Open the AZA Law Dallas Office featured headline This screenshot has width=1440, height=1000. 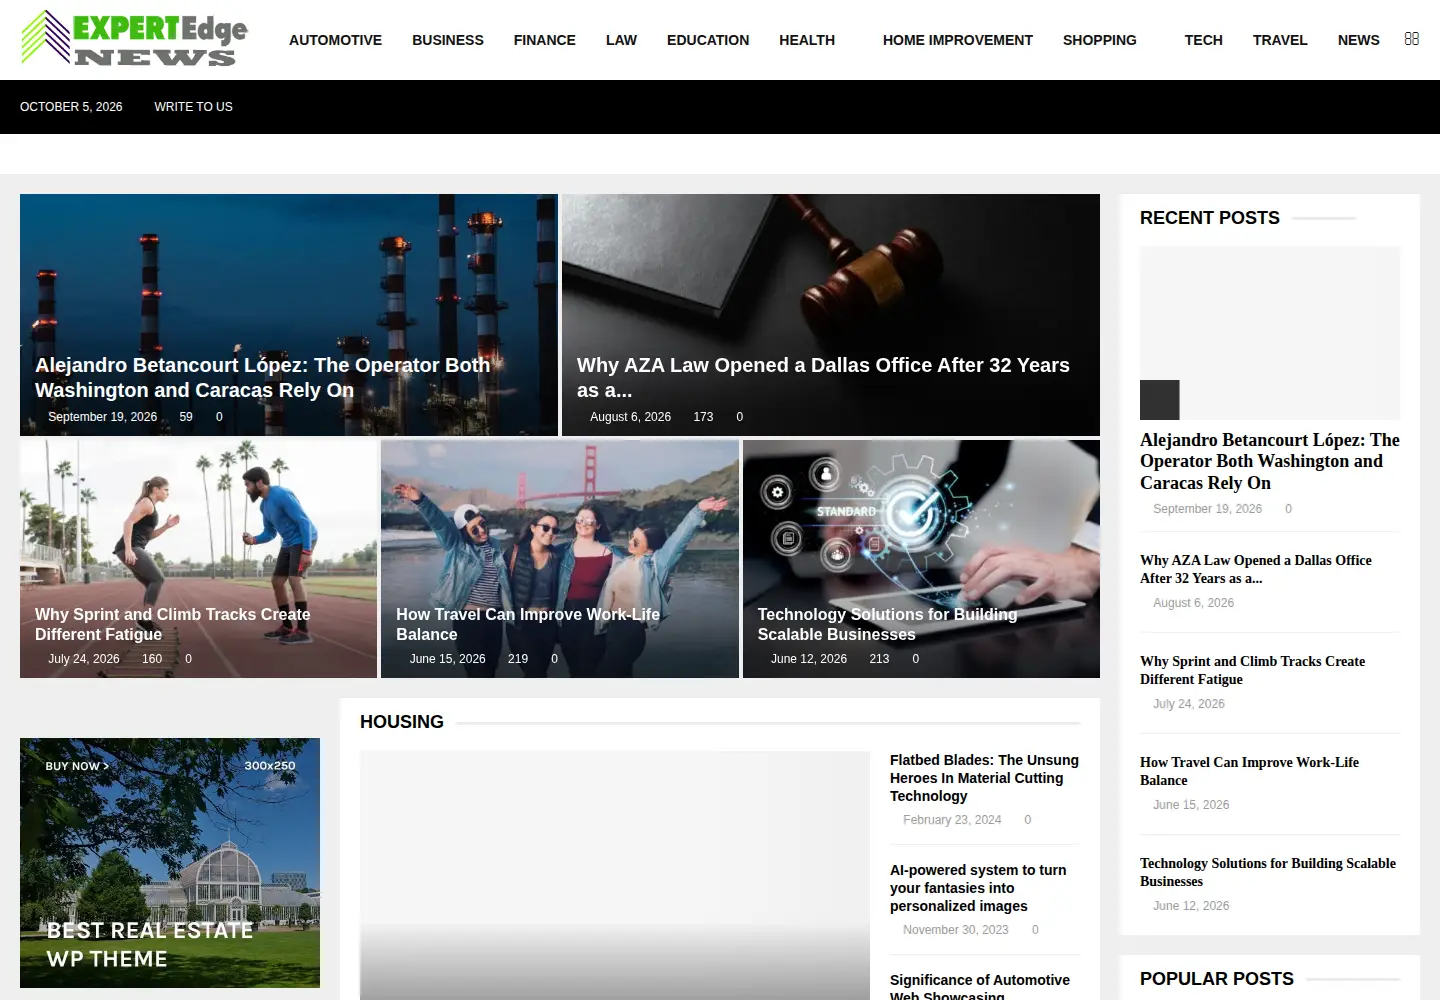pyautogui.click(x=823, y=378)
